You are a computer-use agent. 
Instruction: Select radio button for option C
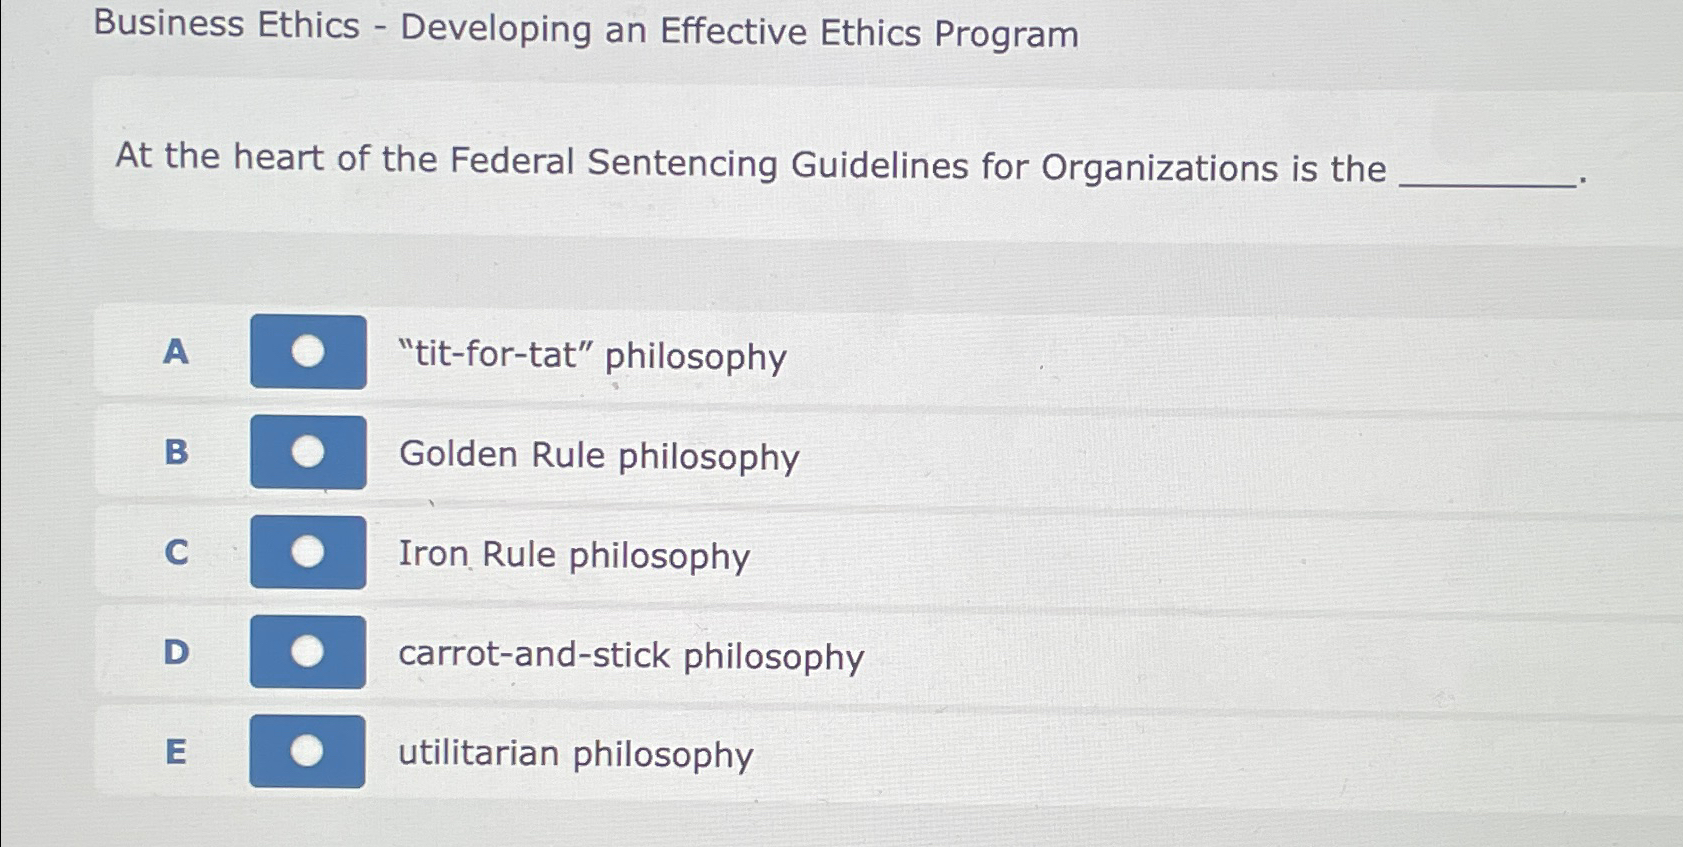(308, 552)
